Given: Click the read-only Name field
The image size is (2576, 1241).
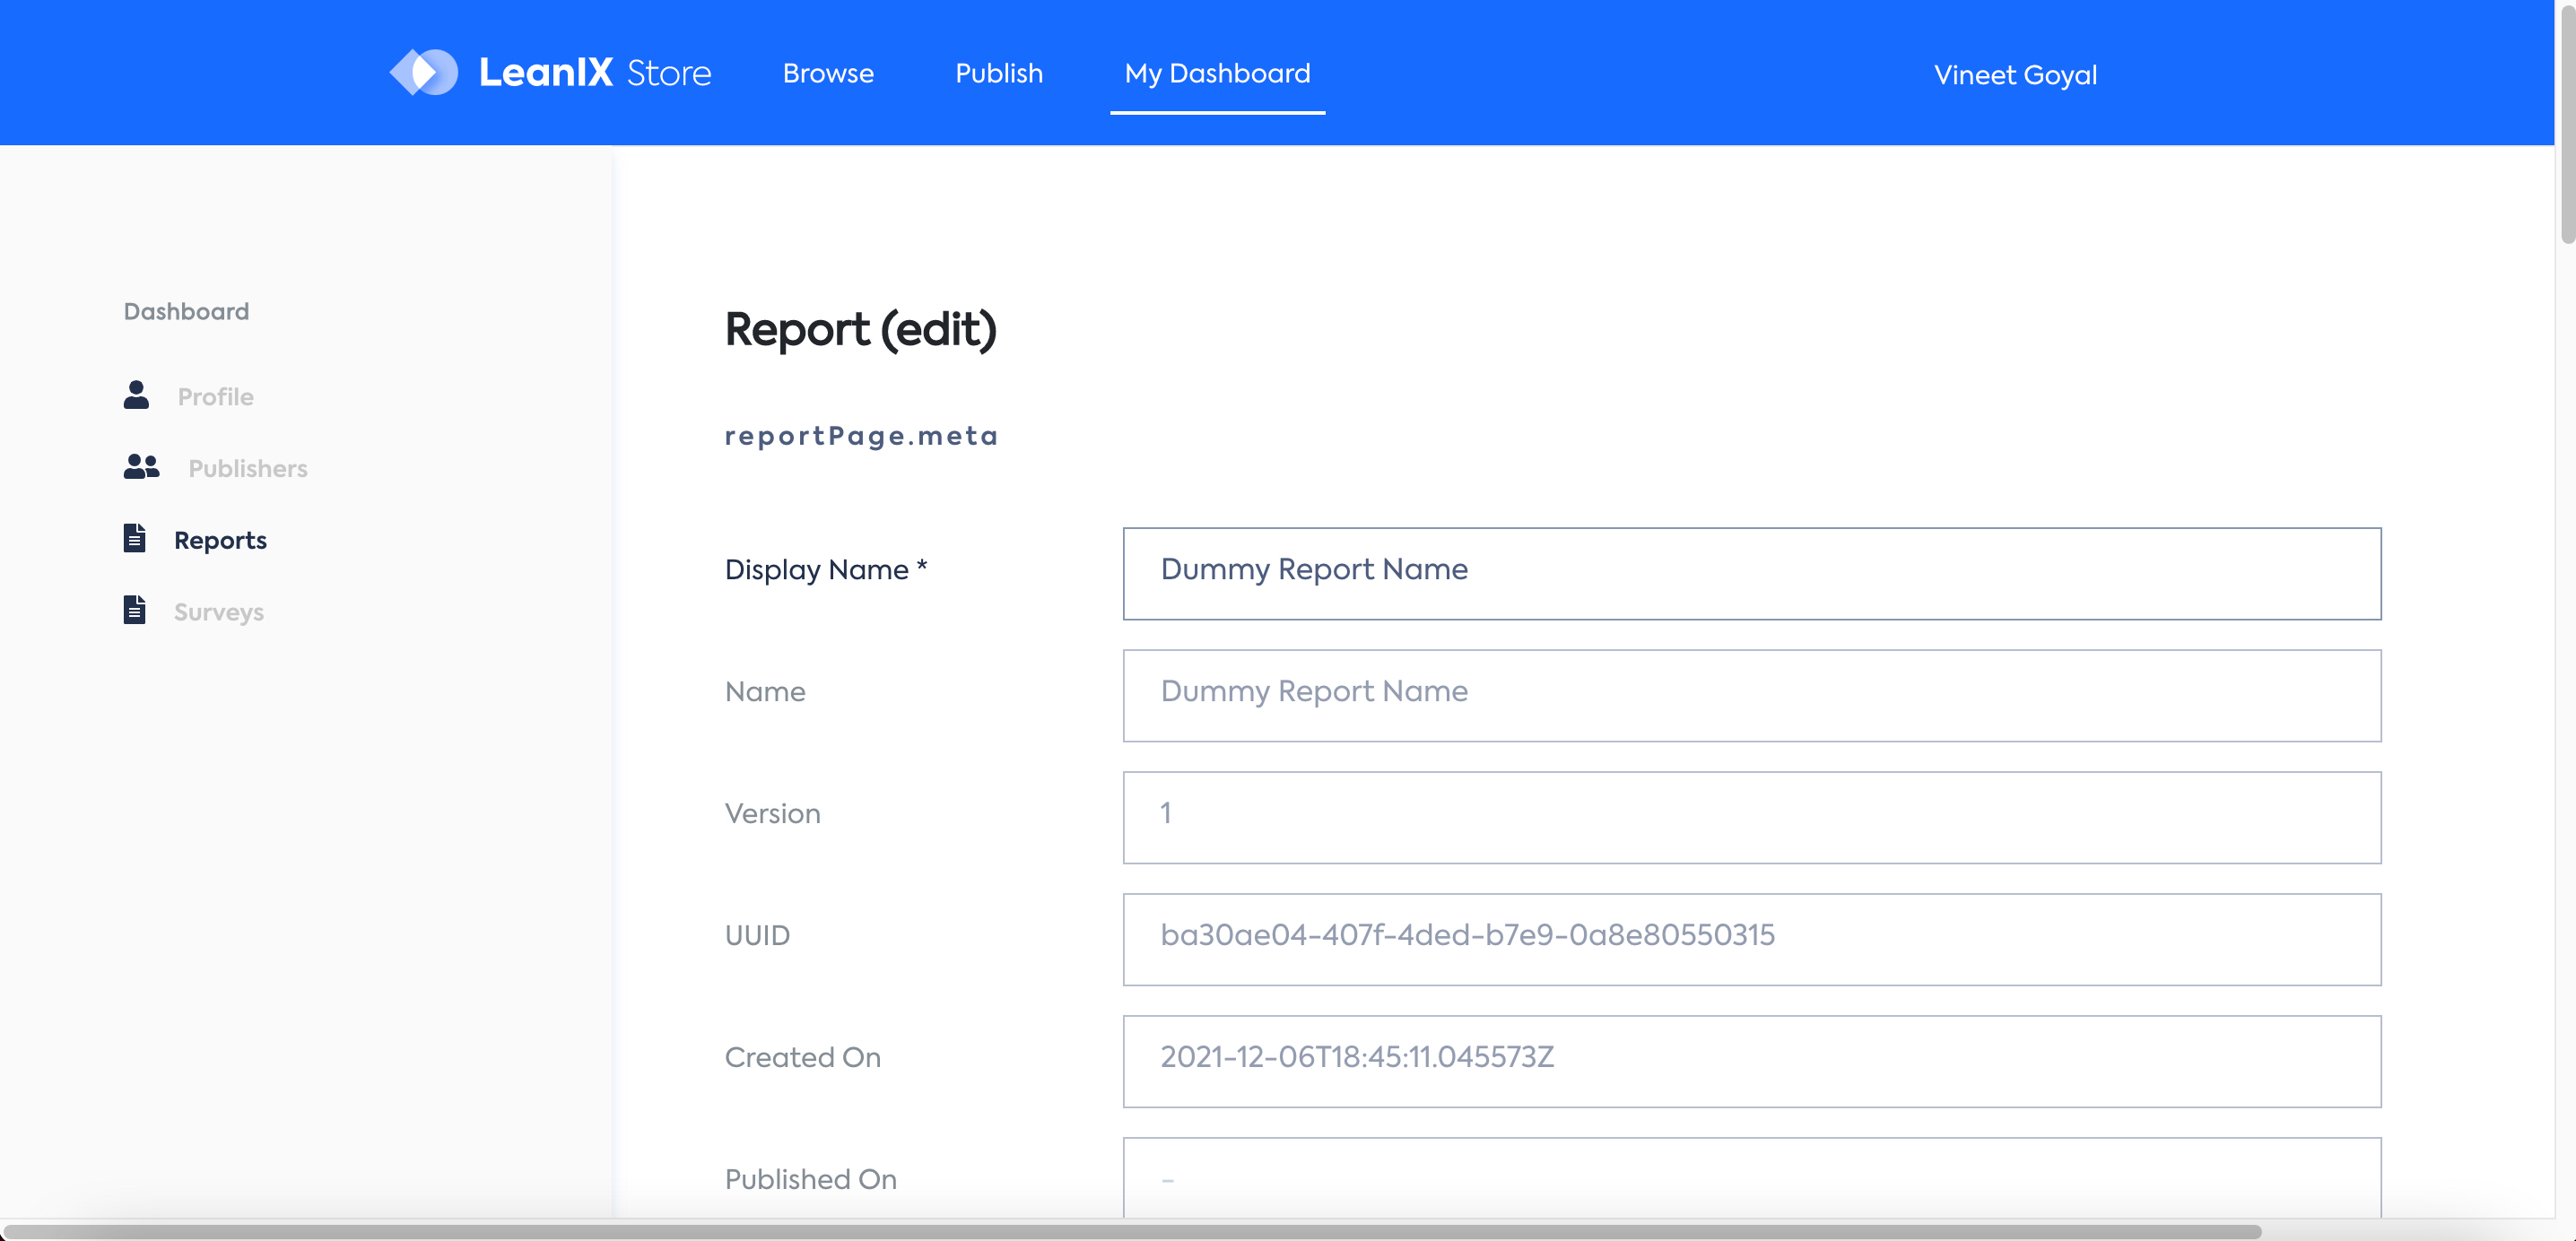Looking at the screenshot, I should click(1750, 695).
